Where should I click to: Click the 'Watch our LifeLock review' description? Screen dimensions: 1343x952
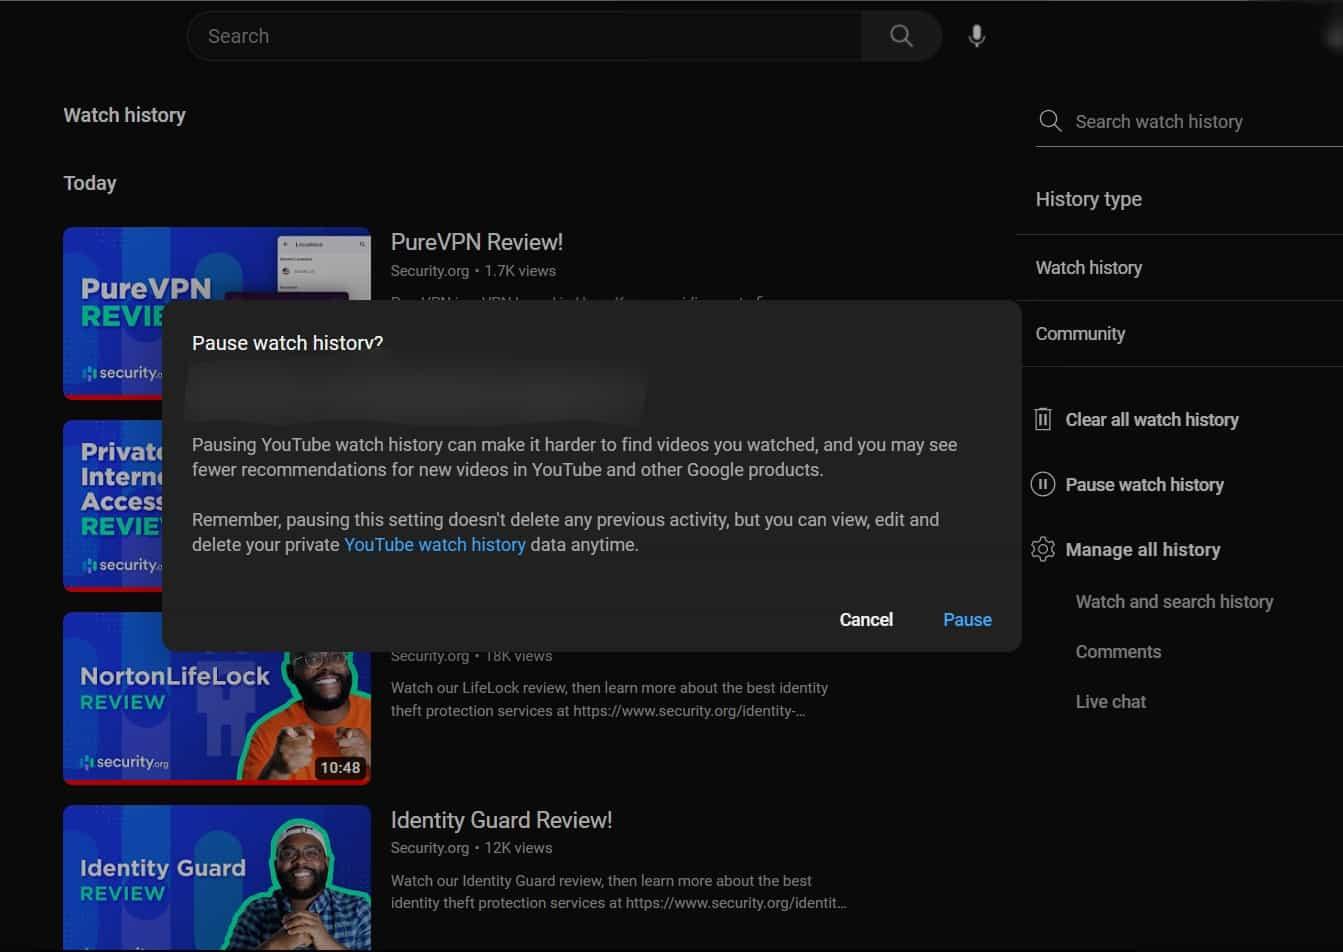(609, 699)
